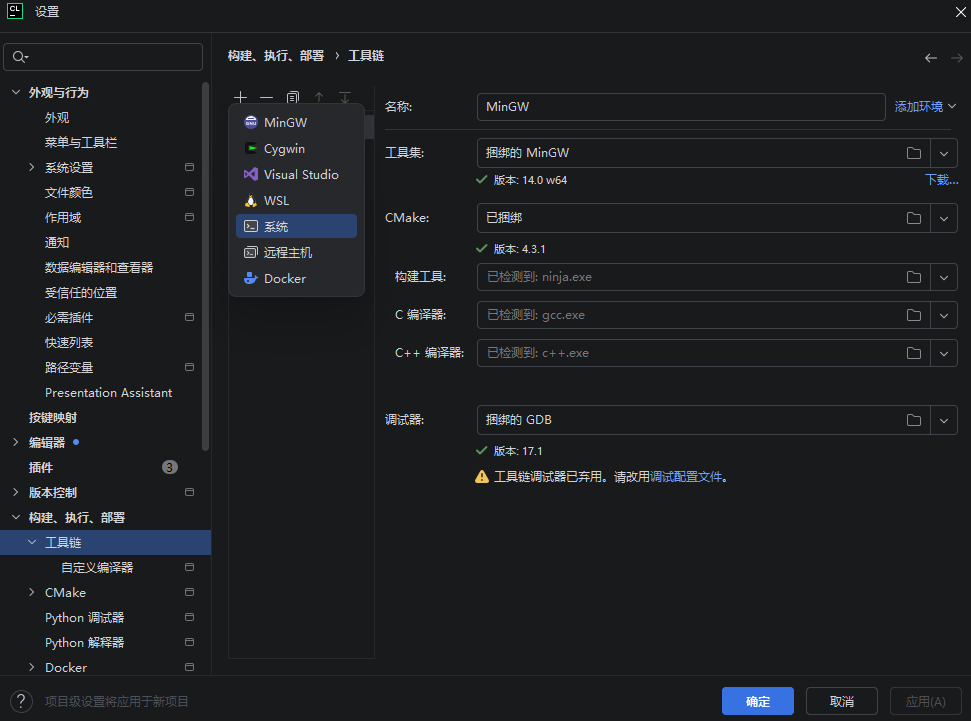Viewport: 971px width, 721px height.
Task: Collapse the 外观与行为 tree section
Action: [x=16, y=92]
